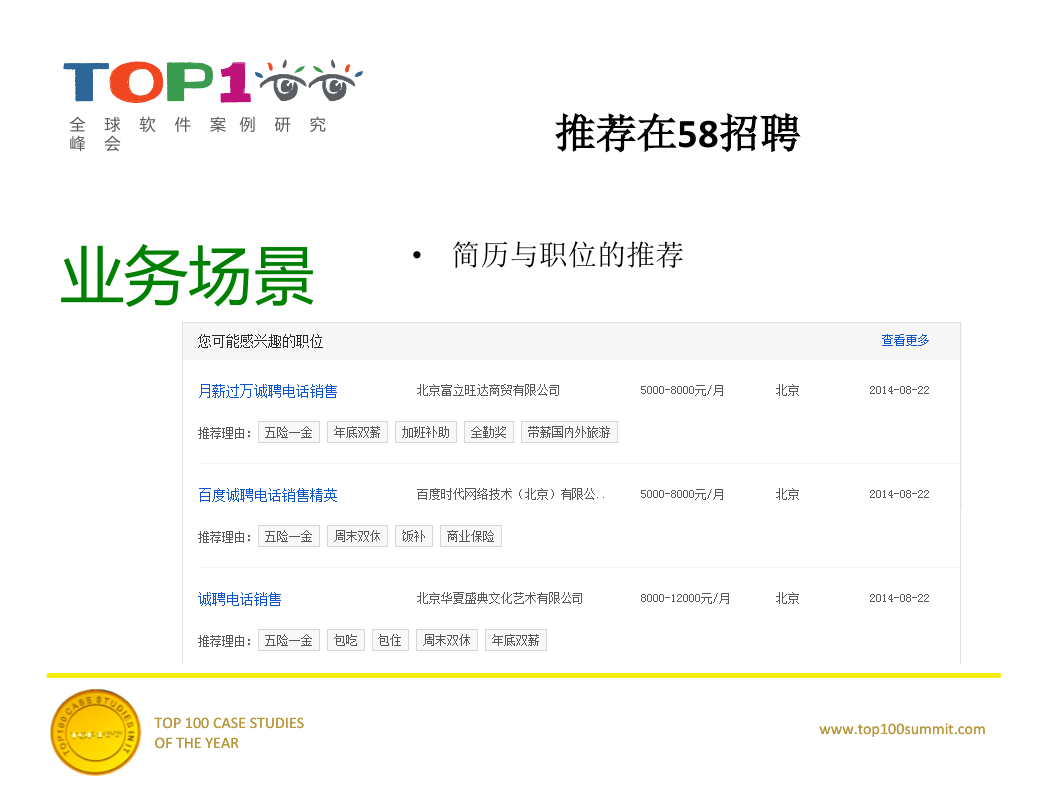This screenshot has height=788, width=1050.
Task: Select company 百度时代网络技术（北京）有限公..
Action: 510,495
